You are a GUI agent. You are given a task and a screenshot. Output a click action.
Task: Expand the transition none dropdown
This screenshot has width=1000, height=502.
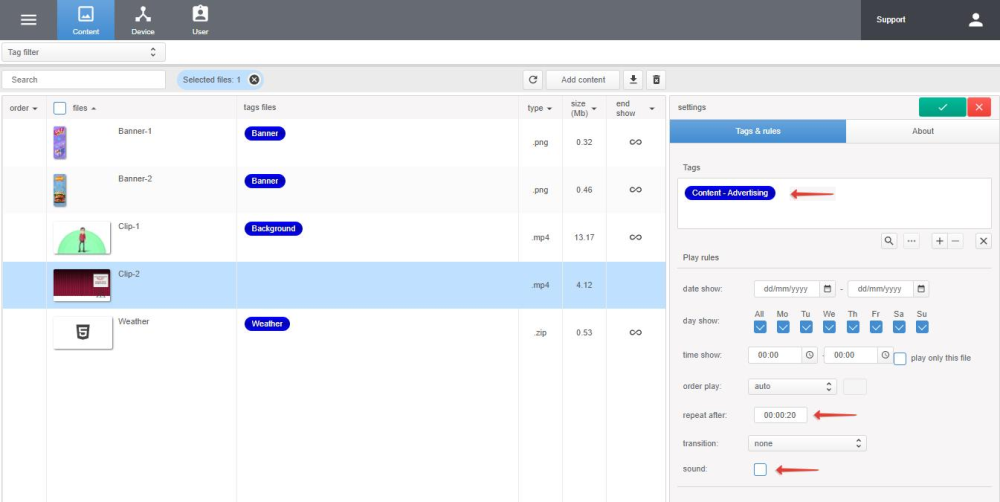(x=807, y=443)
